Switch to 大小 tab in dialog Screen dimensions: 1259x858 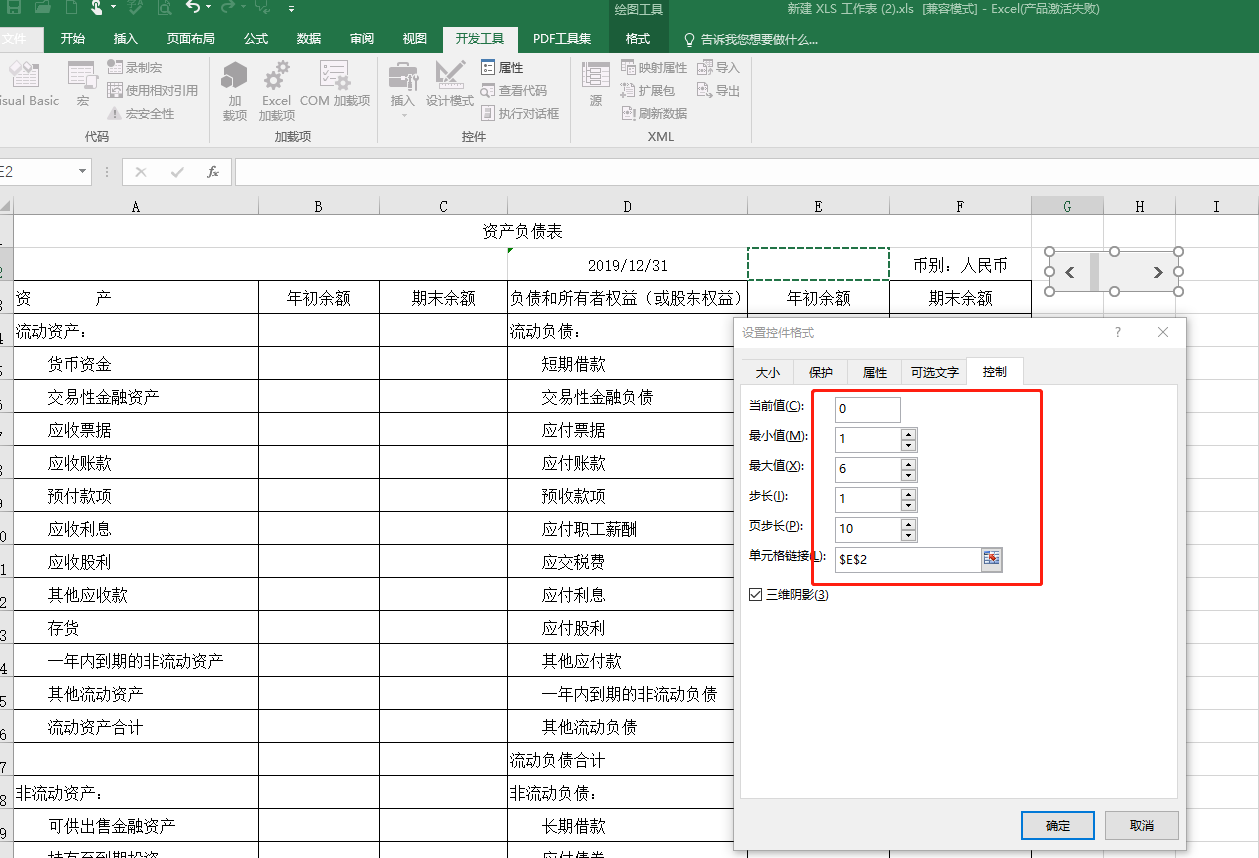[767, 372]
